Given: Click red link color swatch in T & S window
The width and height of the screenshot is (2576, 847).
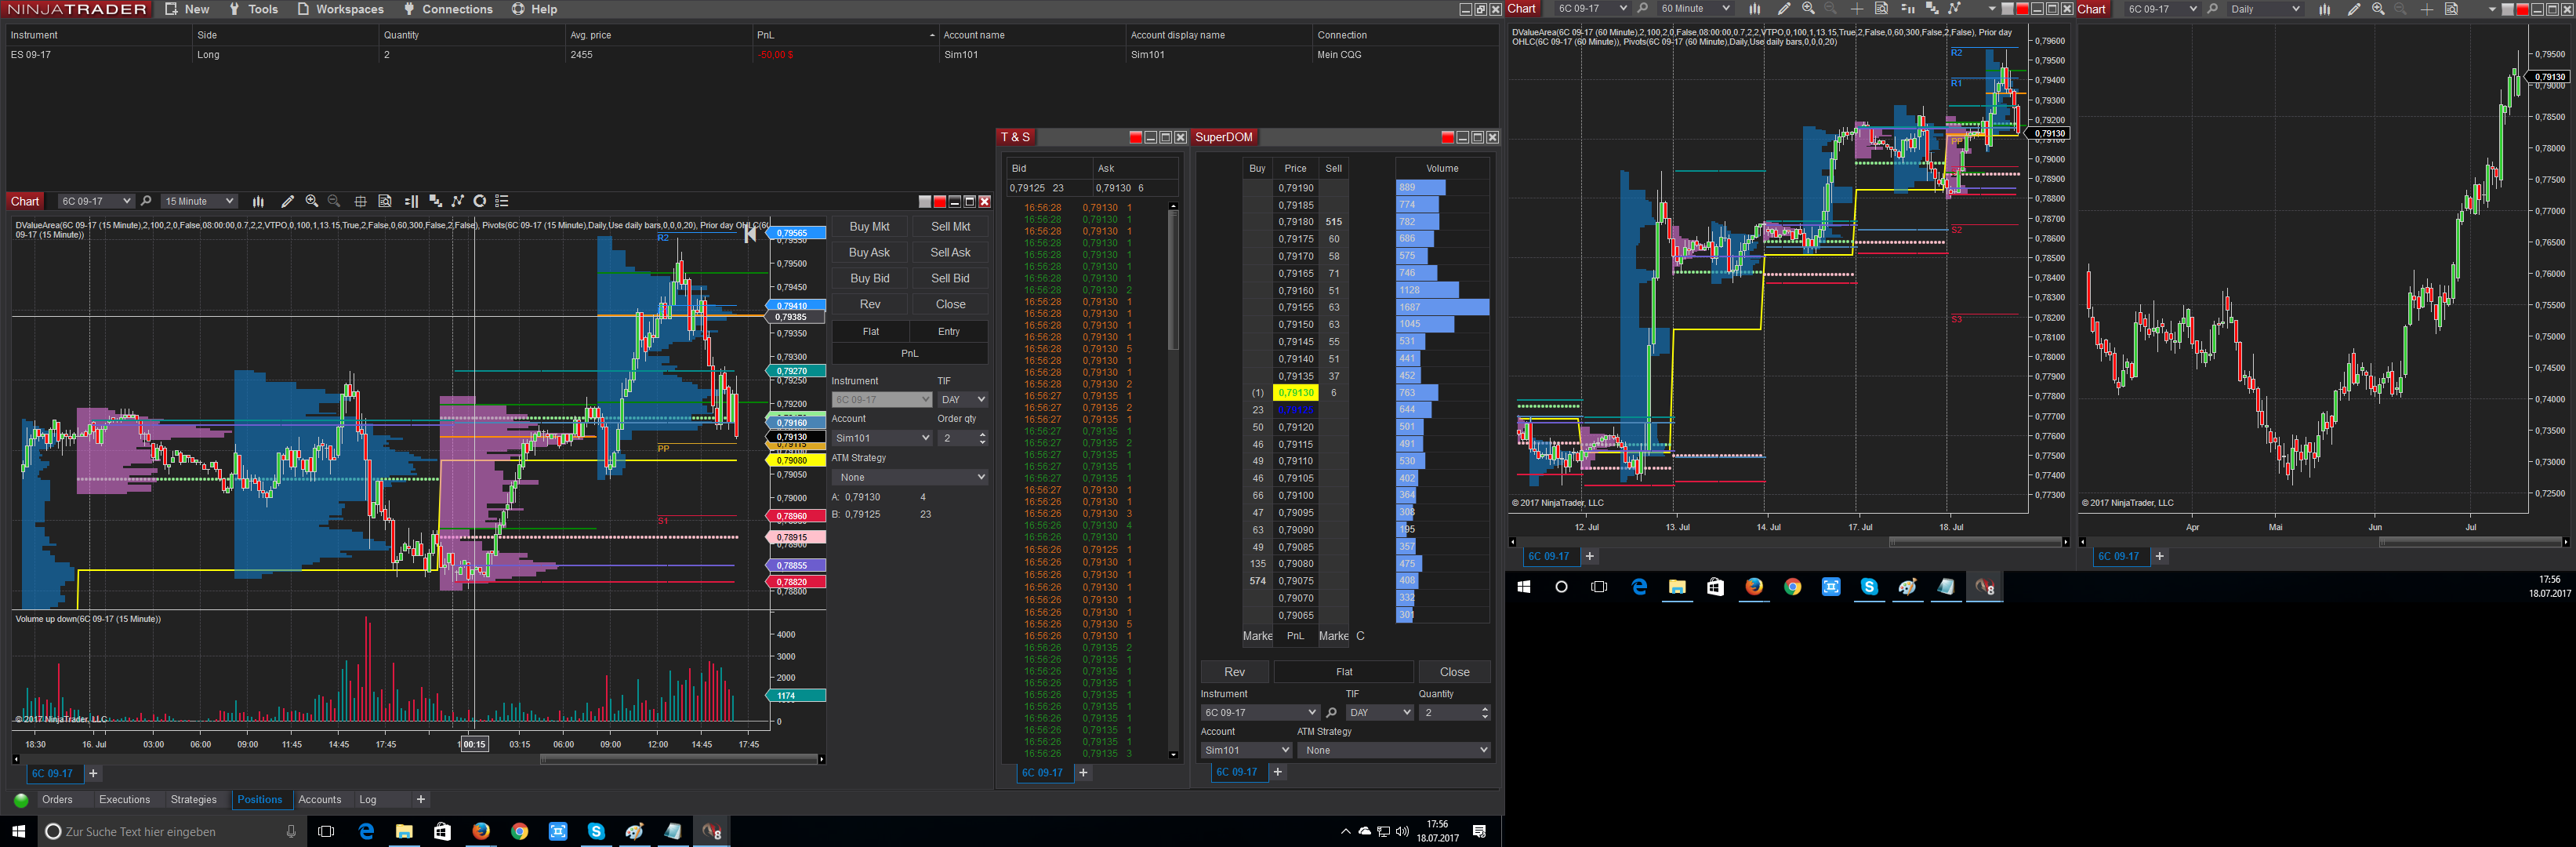Looking at the screenshot, I should click(1135, 138).
